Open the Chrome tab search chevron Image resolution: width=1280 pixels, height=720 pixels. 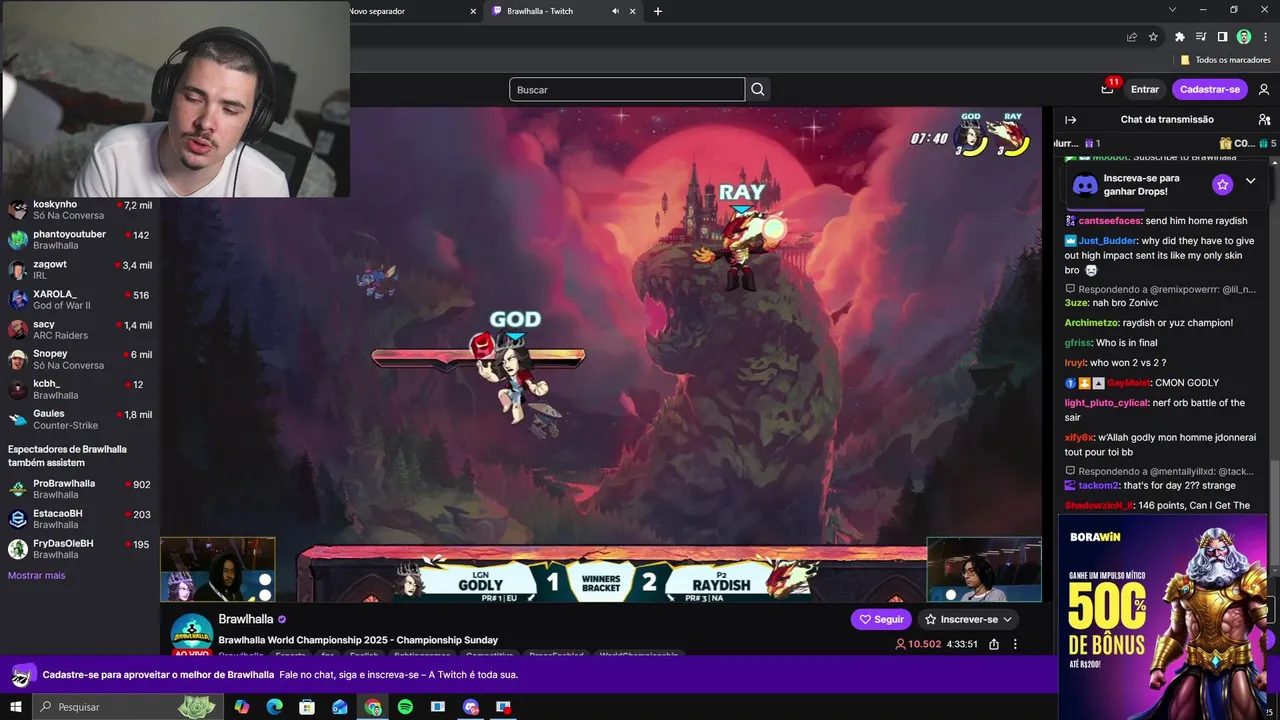(x=1173, y=10)
